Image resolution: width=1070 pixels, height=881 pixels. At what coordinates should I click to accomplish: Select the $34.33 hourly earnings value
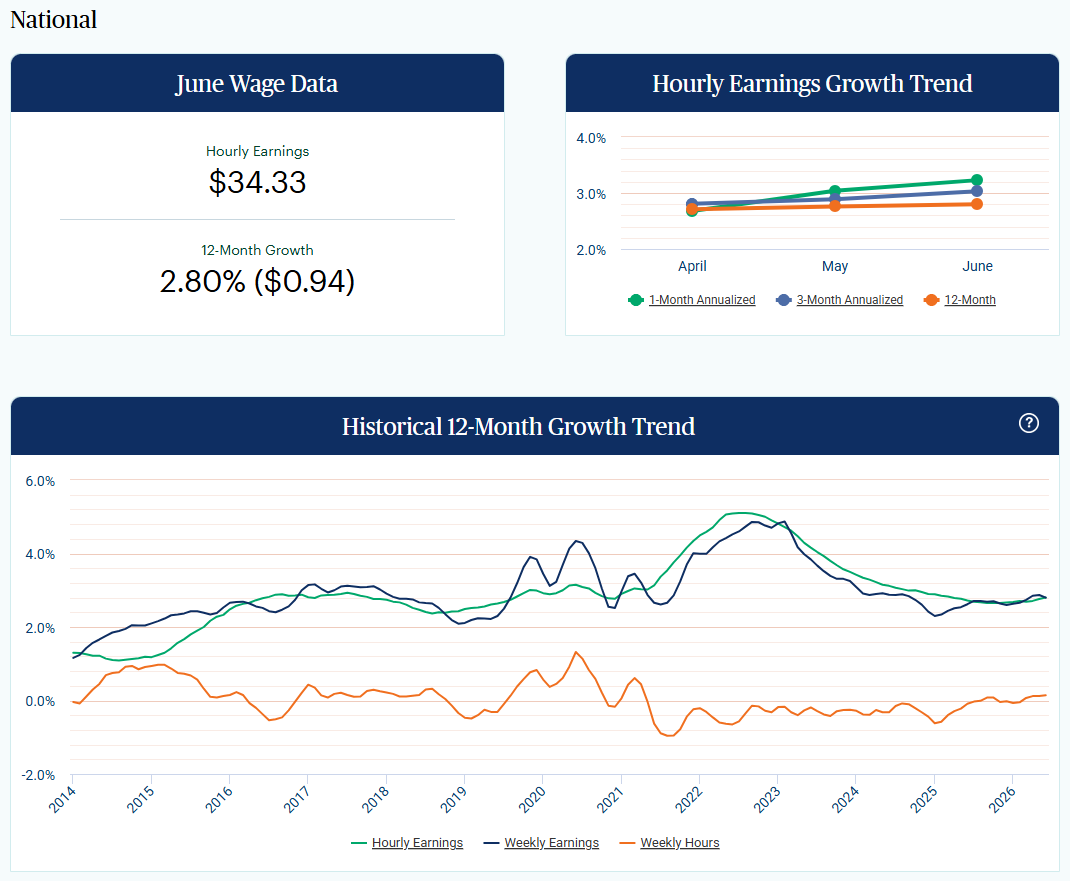tap(257, 182)
